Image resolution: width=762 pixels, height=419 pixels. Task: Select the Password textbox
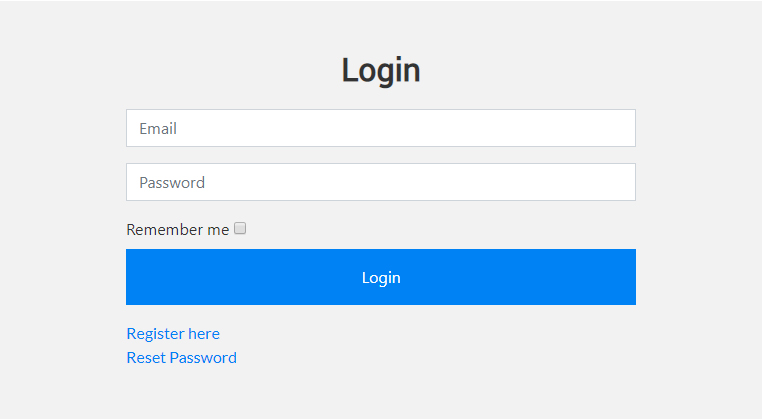[x=380, y=182]
